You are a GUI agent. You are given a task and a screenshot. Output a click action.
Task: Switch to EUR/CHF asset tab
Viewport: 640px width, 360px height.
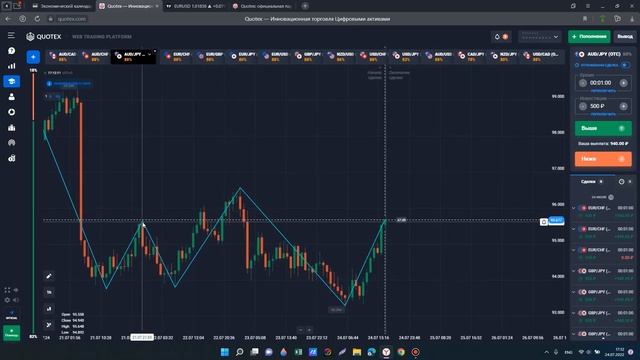pyautogui.click(x=177, y=57)
